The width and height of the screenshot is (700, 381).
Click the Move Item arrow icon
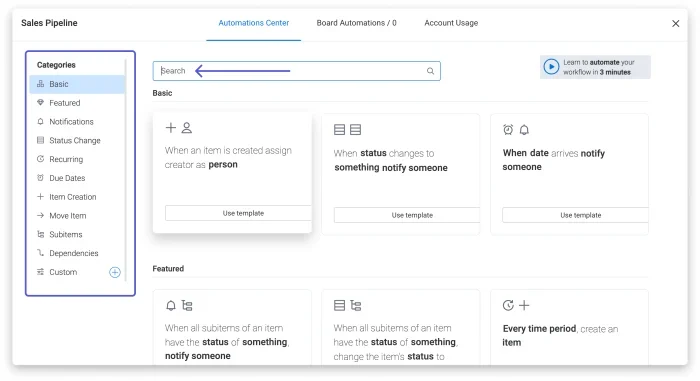pos(40,215)
